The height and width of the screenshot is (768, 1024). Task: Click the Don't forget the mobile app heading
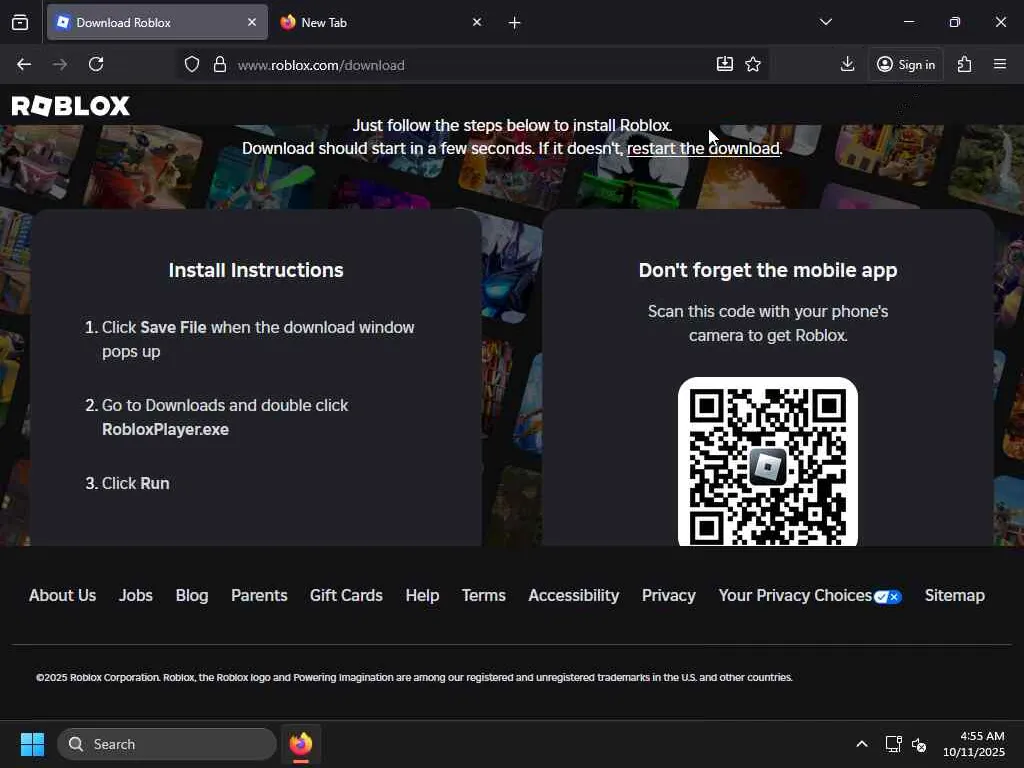(x=768, y=270)
